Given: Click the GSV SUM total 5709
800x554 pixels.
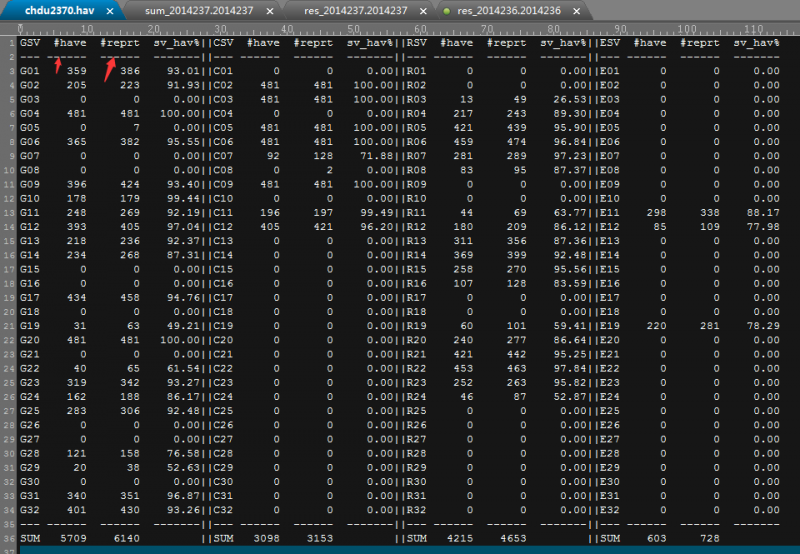Looking at the screenshot, I should point(73,538).
